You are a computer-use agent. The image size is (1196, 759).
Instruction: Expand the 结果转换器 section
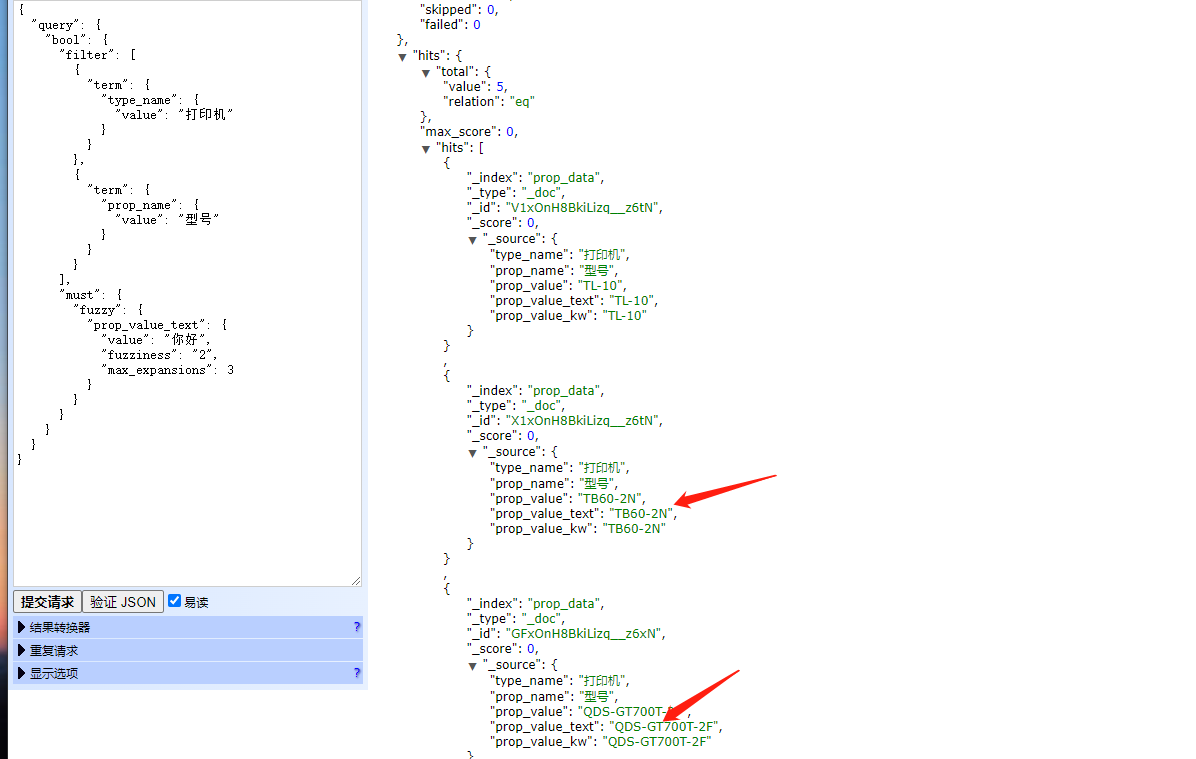click(x=187, y=627)
